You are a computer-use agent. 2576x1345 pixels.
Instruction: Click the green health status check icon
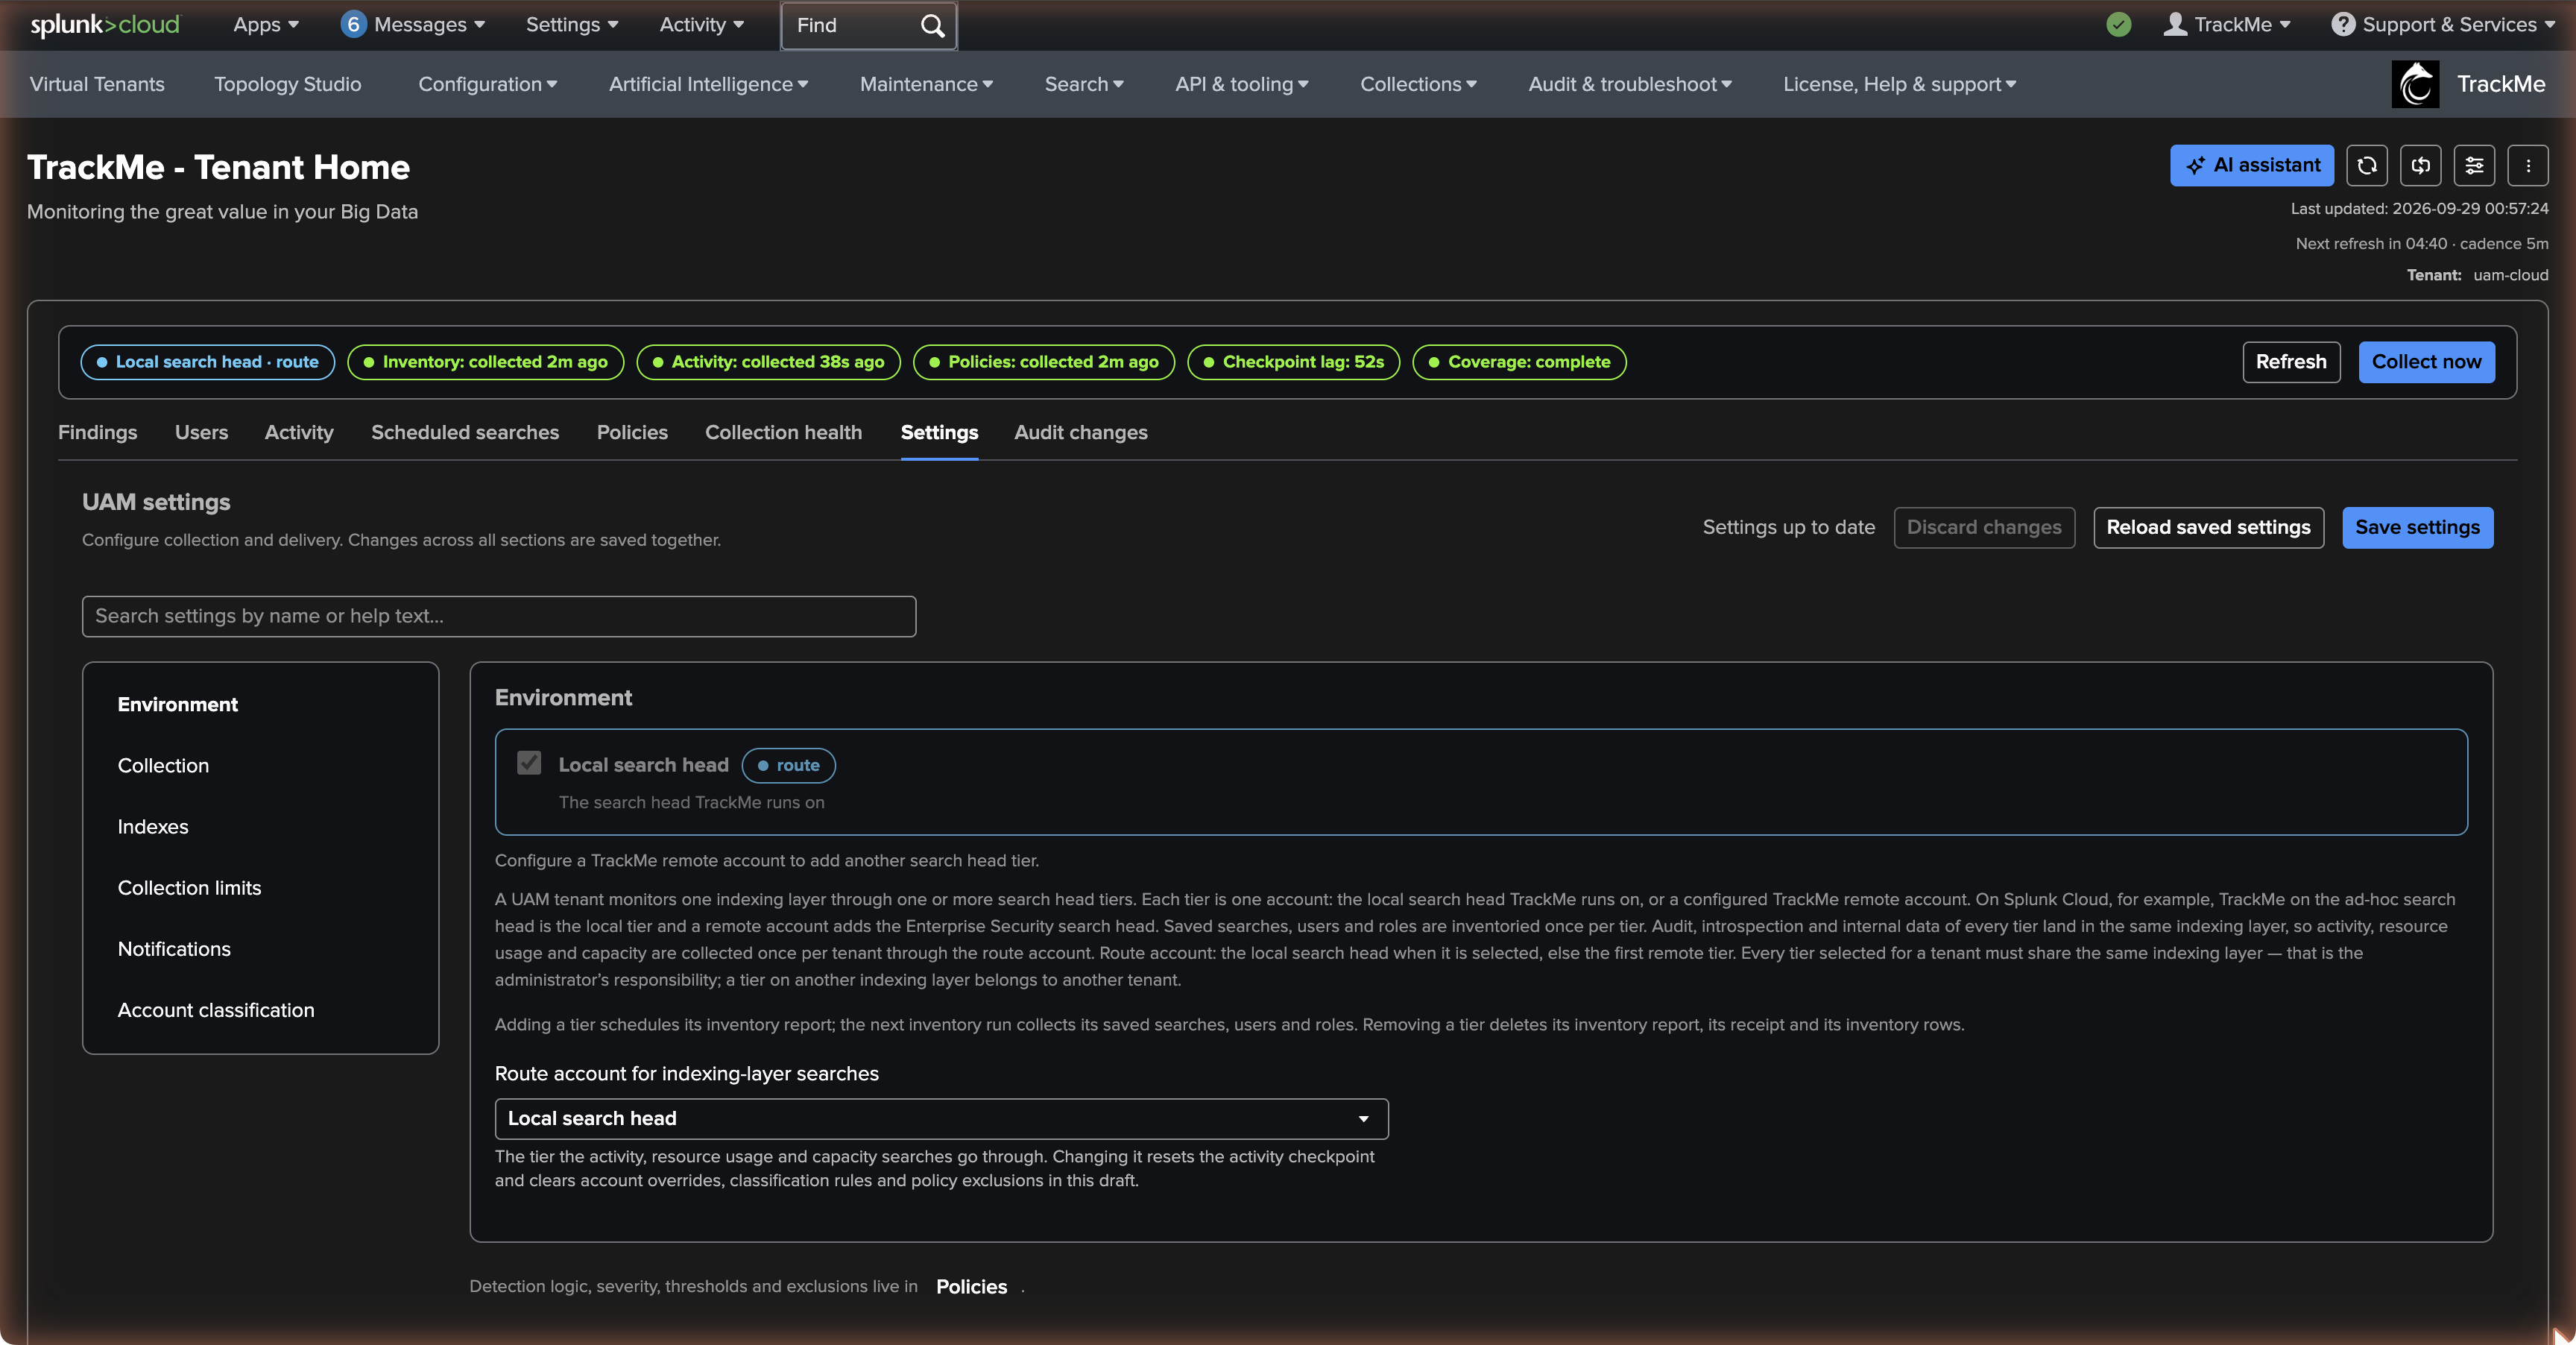(2118, 25)
